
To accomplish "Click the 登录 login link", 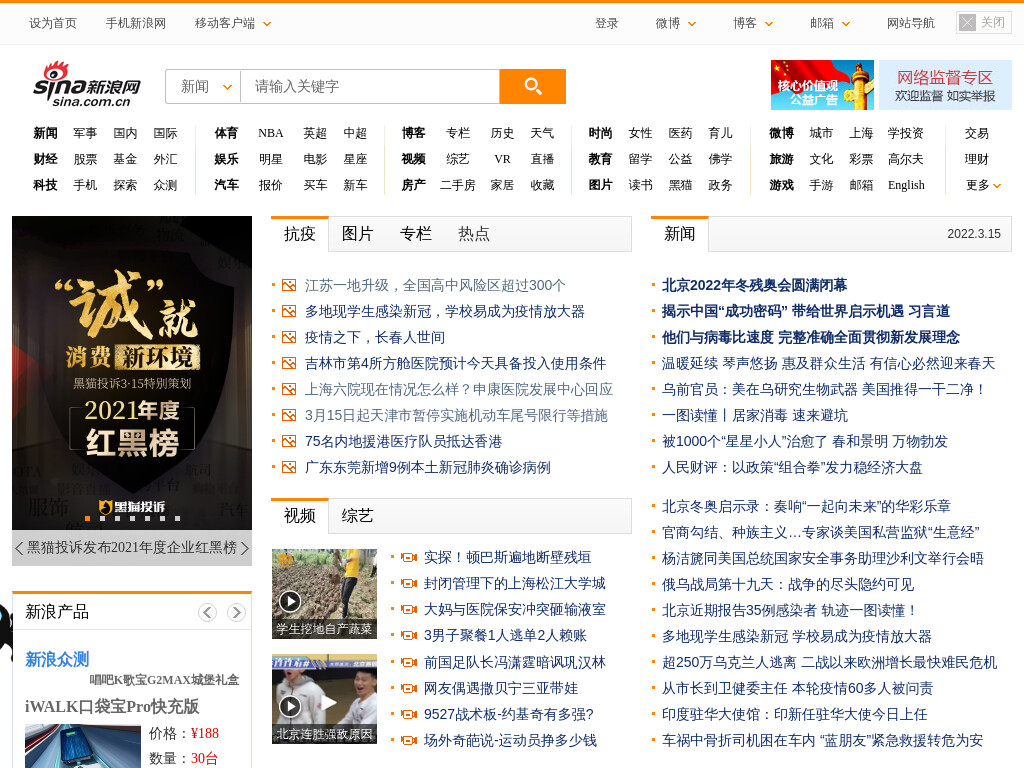I will pyautogui.click(x=606, y=24).
